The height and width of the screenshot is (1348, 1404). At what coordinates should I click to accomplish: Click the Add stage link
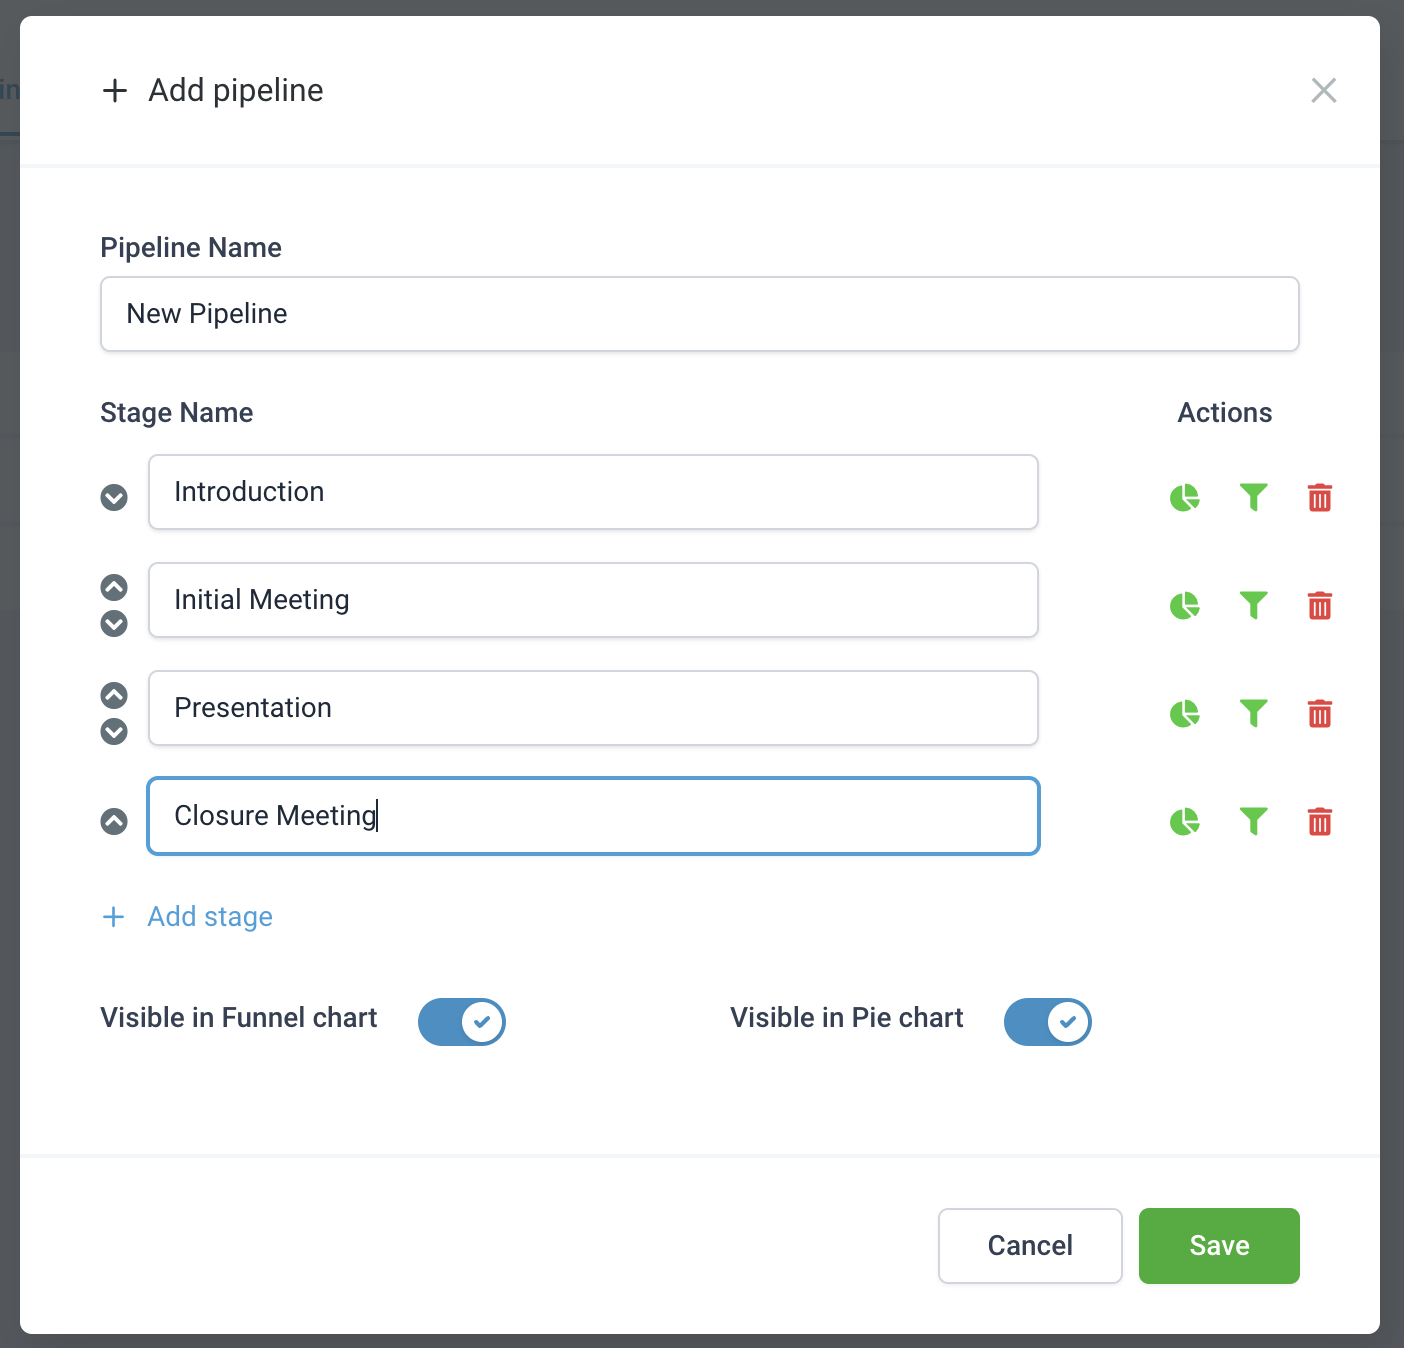point(210,916)
